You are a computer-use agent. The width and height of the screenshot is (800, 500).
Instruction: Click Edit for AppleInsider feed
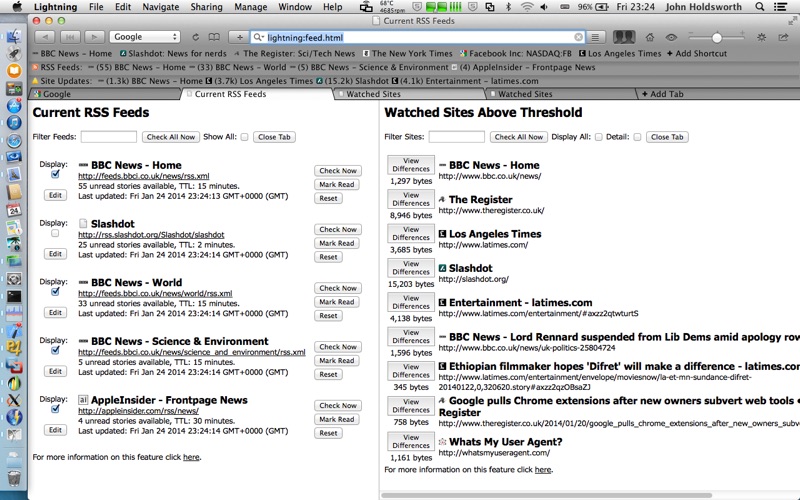55,430
